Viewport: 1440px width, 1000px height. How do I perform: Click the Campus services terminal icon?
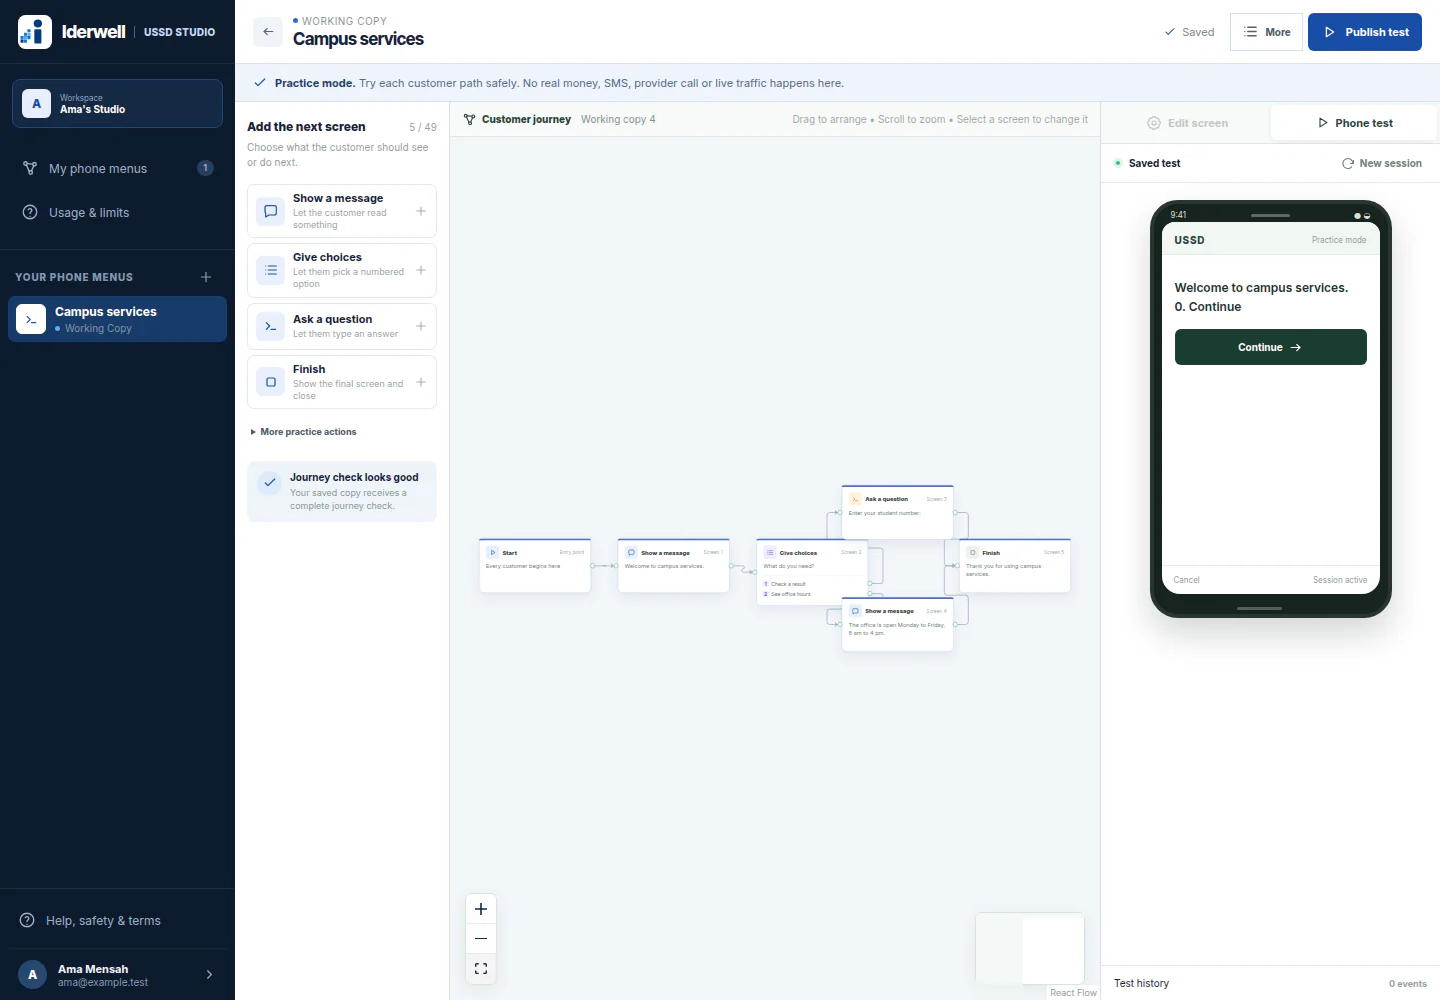coord(31,319)
